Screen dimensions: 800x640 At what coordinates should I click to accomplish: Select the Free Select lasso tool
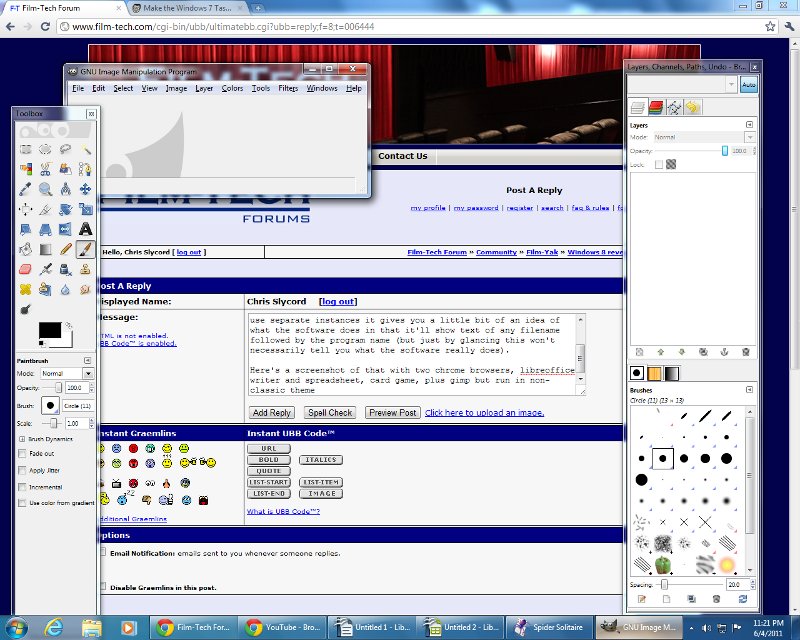click(65, 149)
